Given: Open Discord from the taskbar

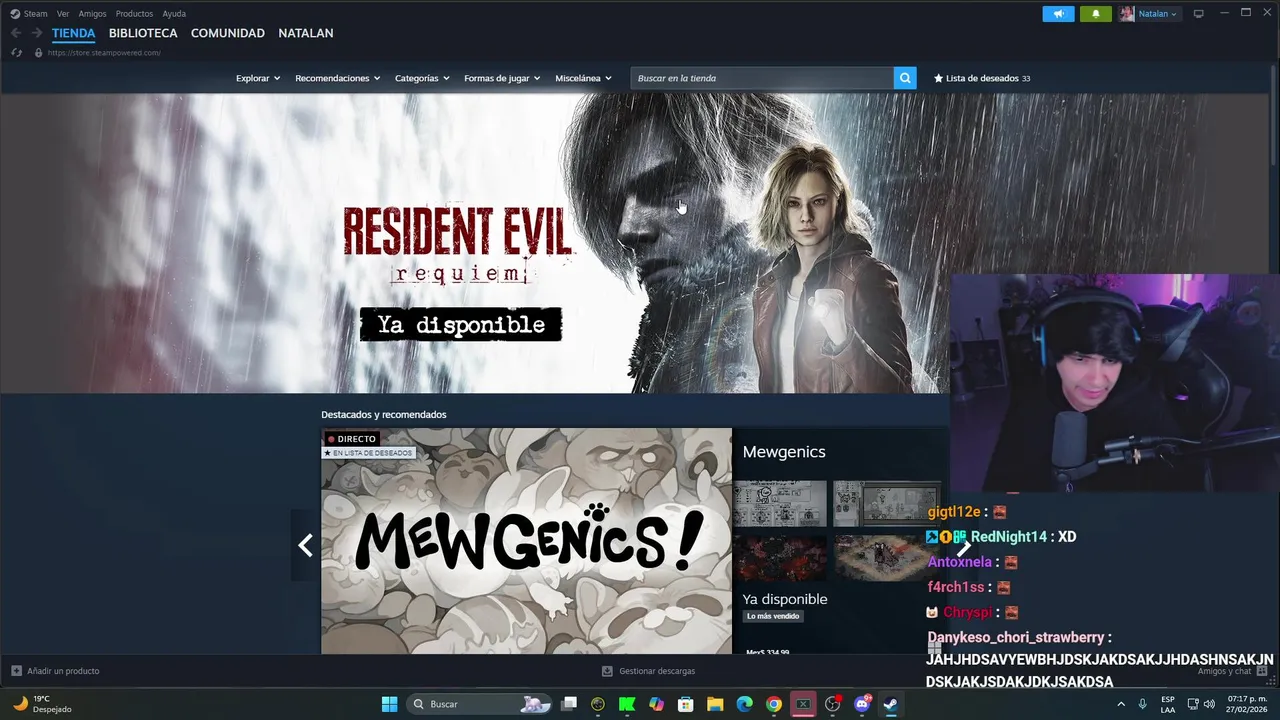Looking at the screenshot, I should (862, 704).
